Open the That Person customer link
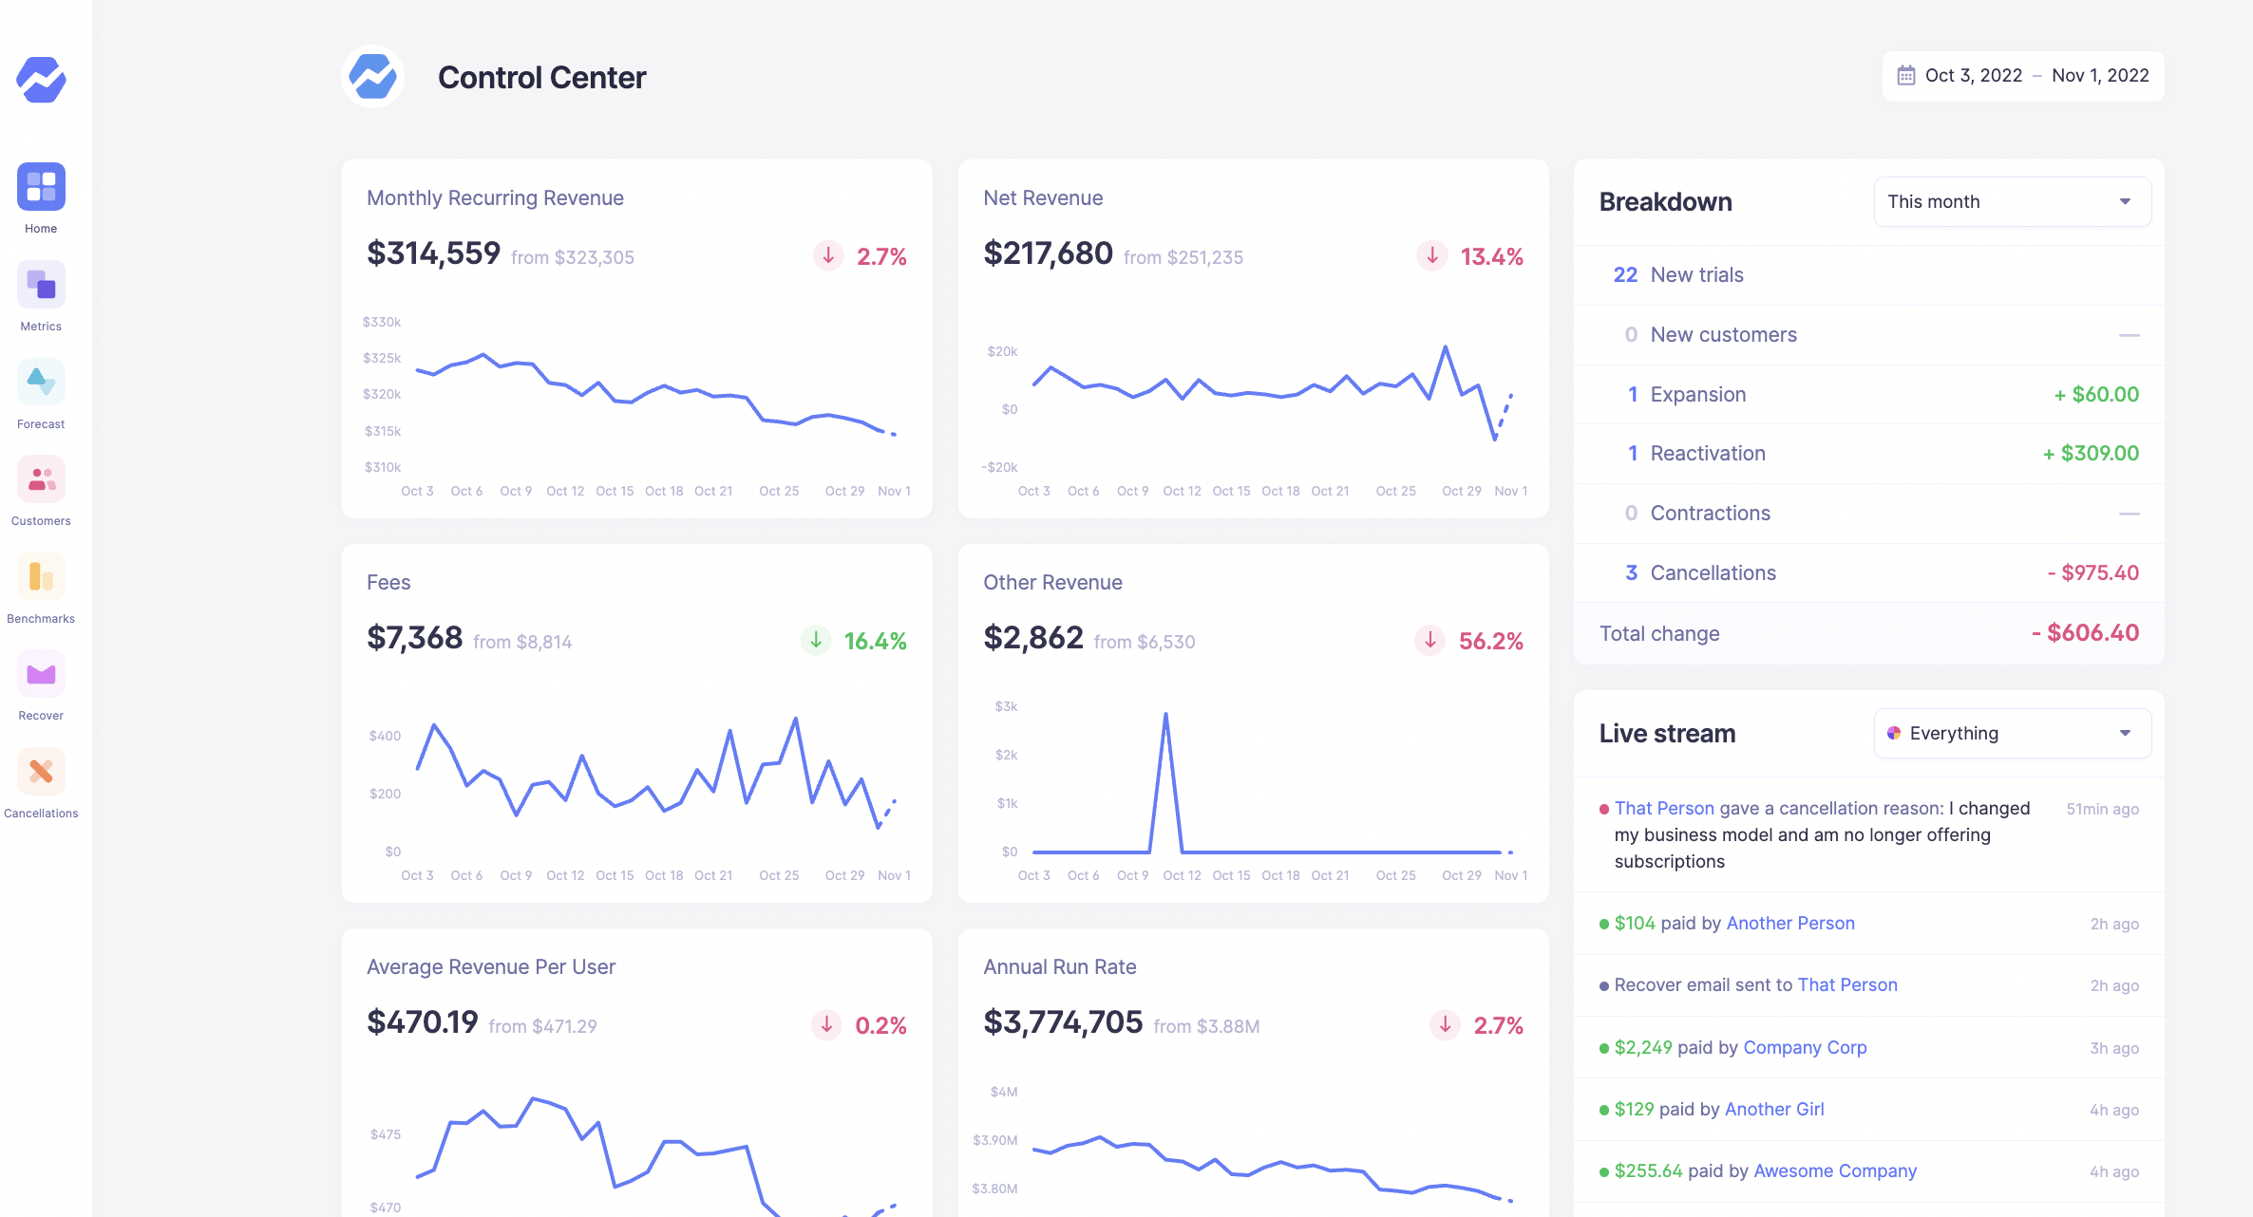The width and height of the screenshot is (2253, 1217). [x=1664, y=808]
